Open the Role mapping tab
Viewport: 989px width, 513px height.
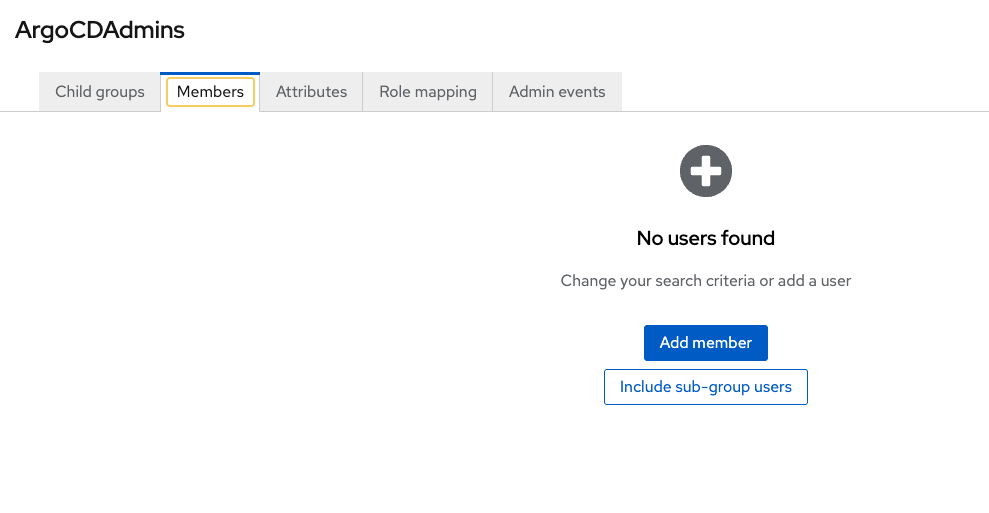pyautogui.click(x=428, y=92)
